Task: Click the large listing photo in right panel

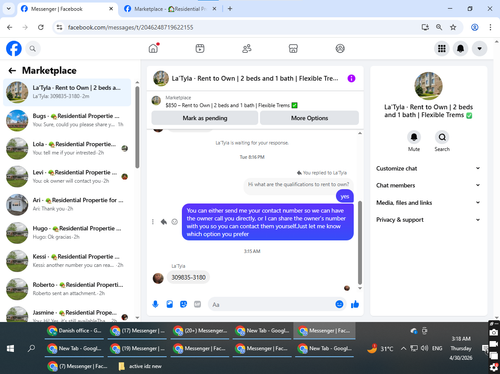Action: pyautogui.click(x=428, y=86)
